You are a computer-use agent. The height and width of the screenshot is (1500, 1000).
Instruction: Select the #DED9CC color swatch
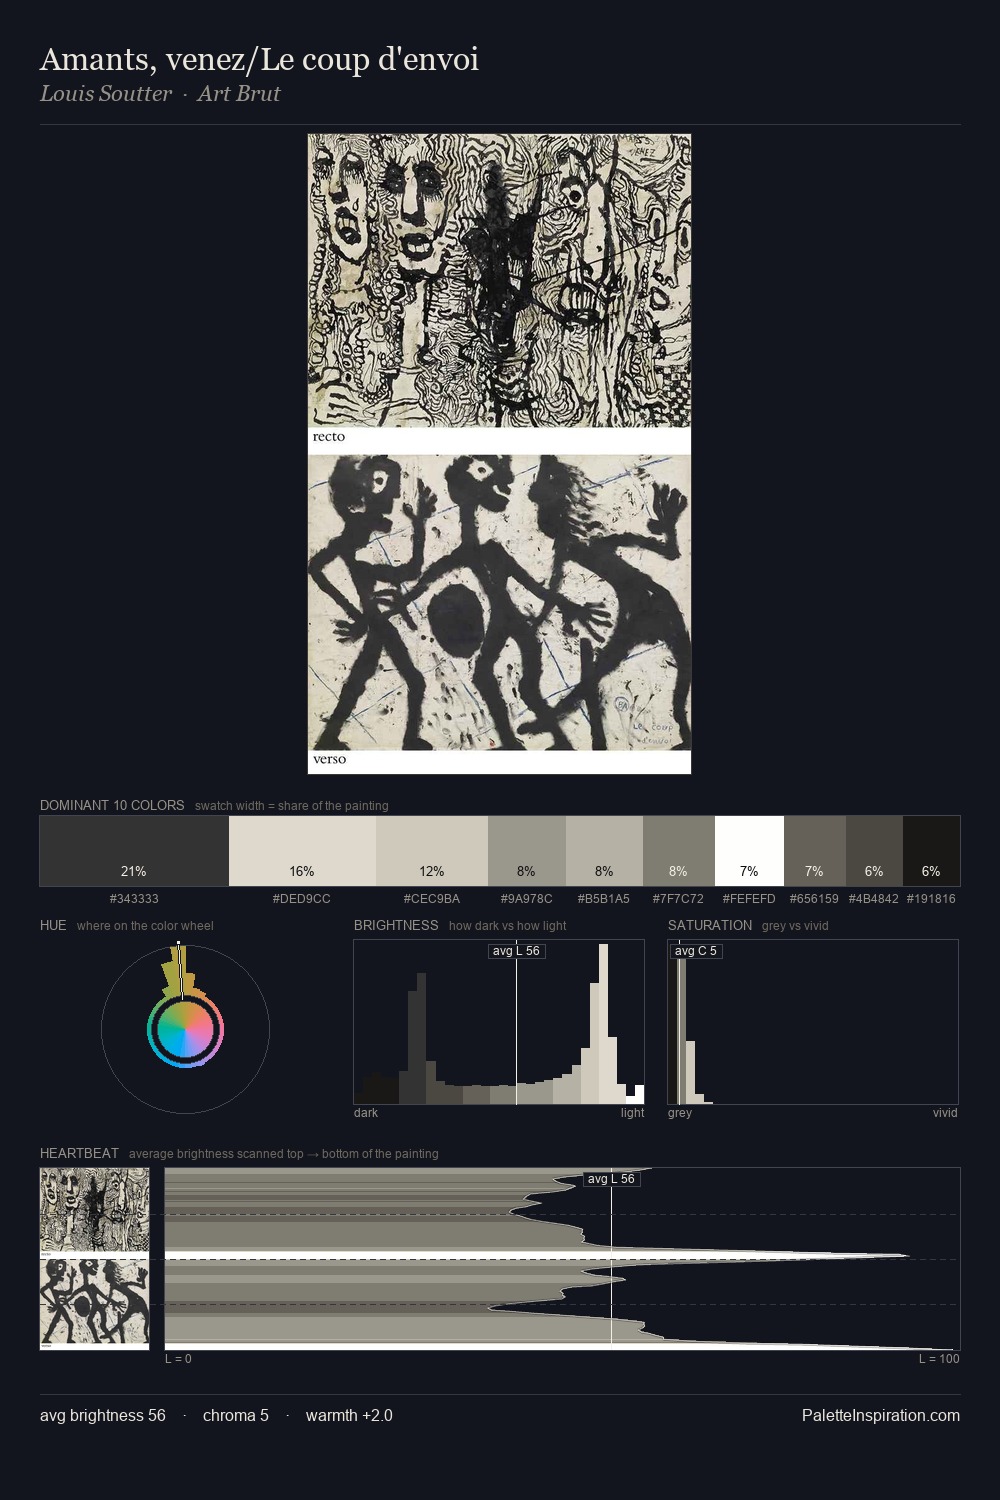[x=302, y=851]
